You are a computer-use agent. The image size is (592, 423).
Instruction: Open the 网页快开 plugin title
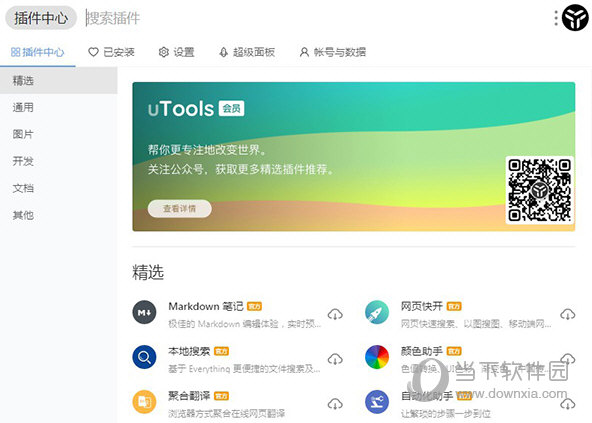(x=421, y=306)
